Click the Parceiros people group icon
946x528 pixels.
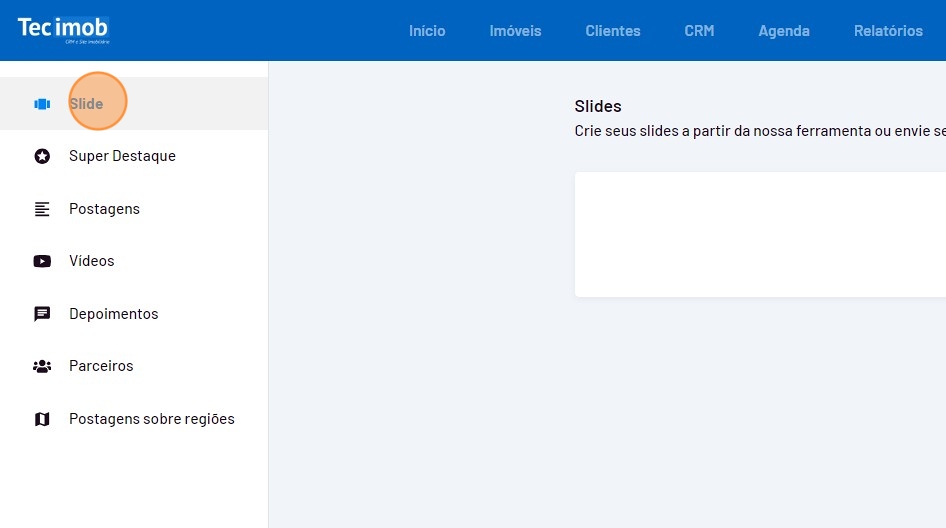point(42,366)
